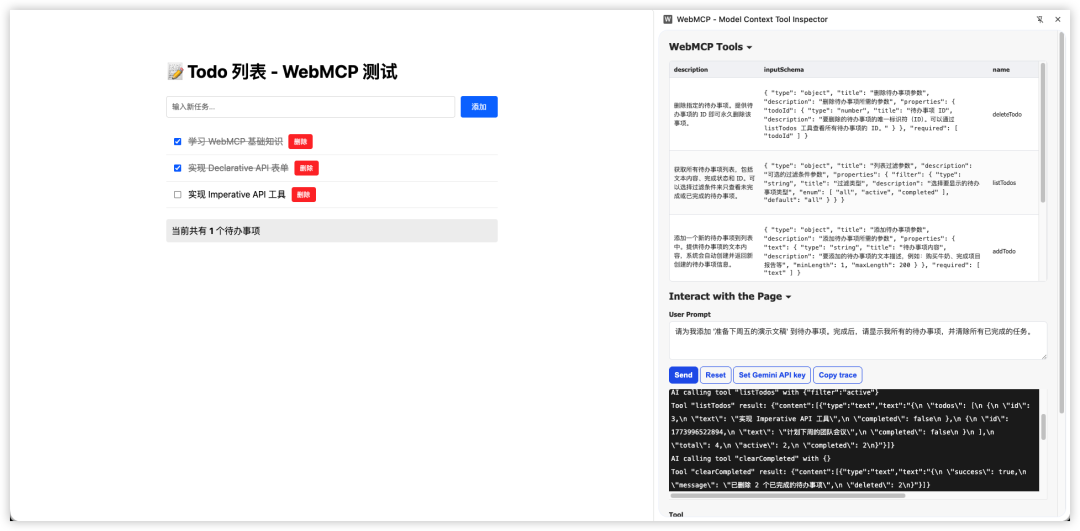Viewport: 1080px width, 531px height.
Task: Click into the User Prompt textarea
Action: [x=858, y=340]
